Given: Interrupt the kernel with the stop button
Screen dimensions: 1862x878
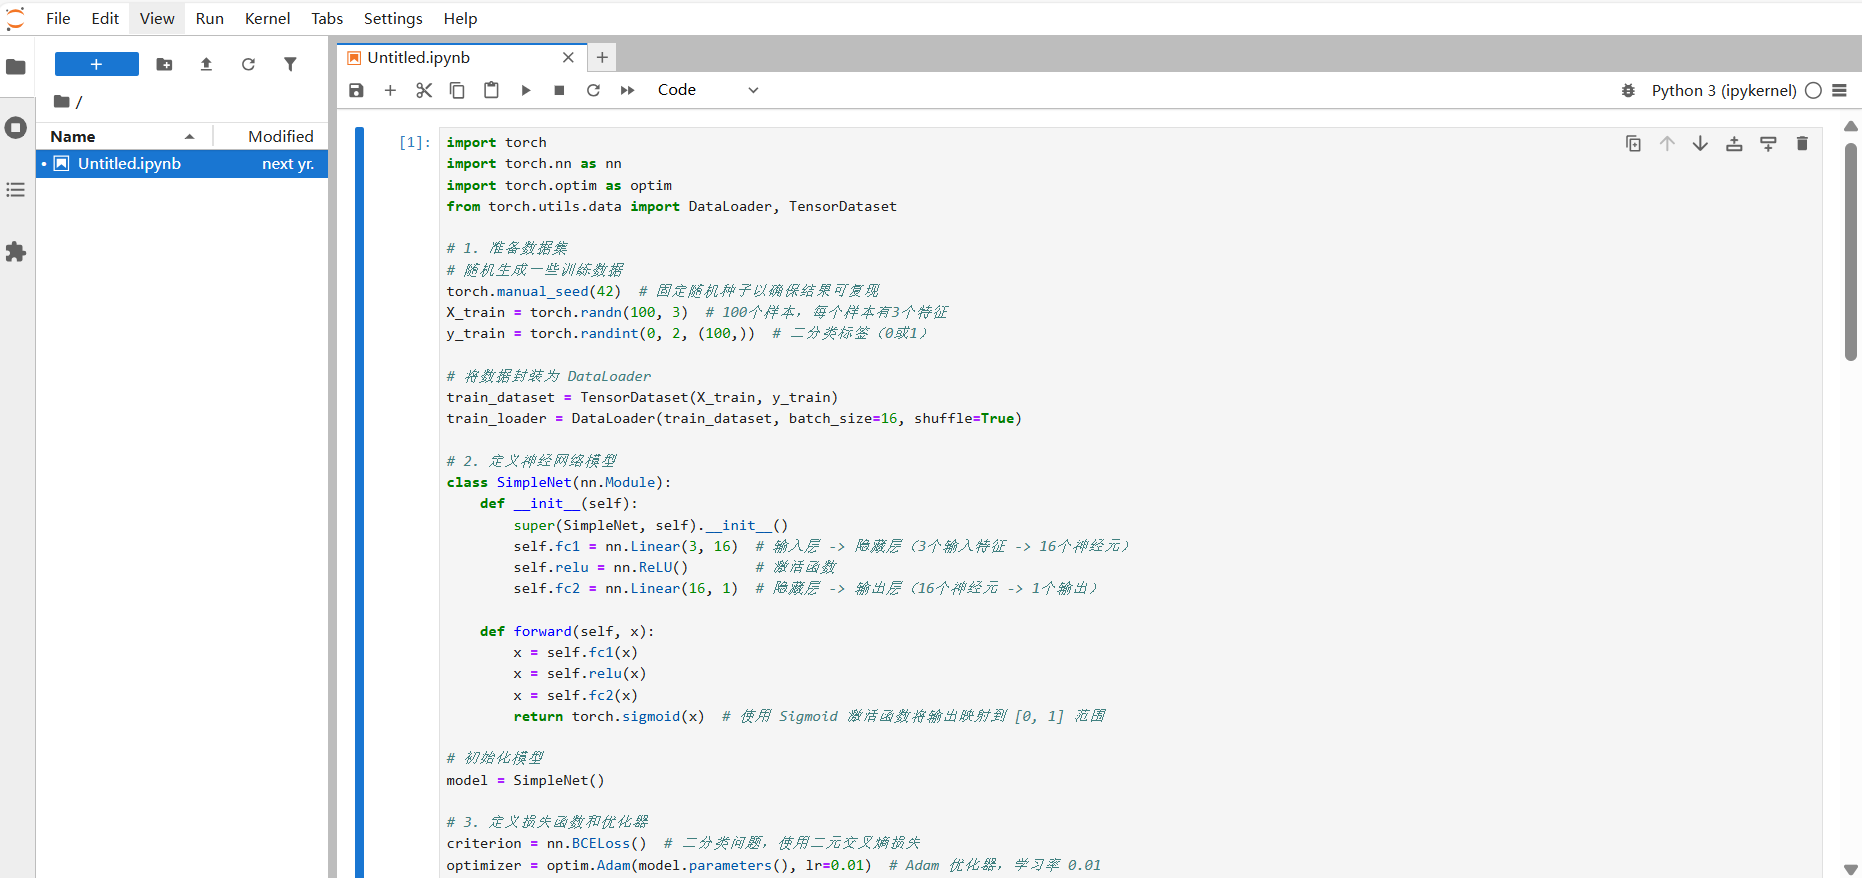Looking at the screenshot, I should pos(559,90).
